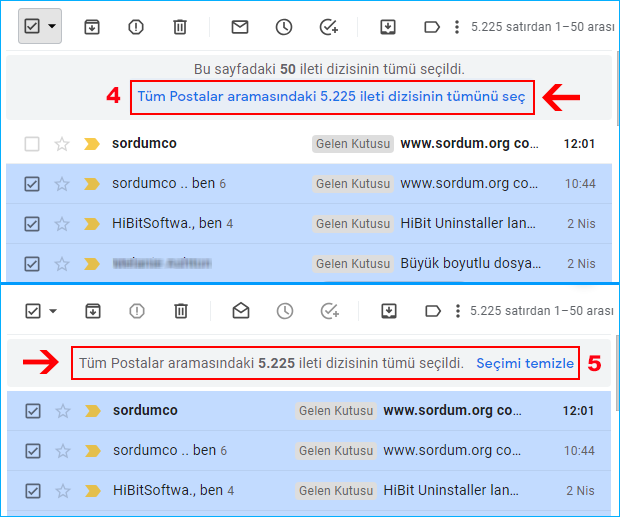Image resolution: width=620 pixels, height=517 pixels.
Task: Uncheck the HiBitSoftwa. row in the upper list
Action: pos(32,224)
